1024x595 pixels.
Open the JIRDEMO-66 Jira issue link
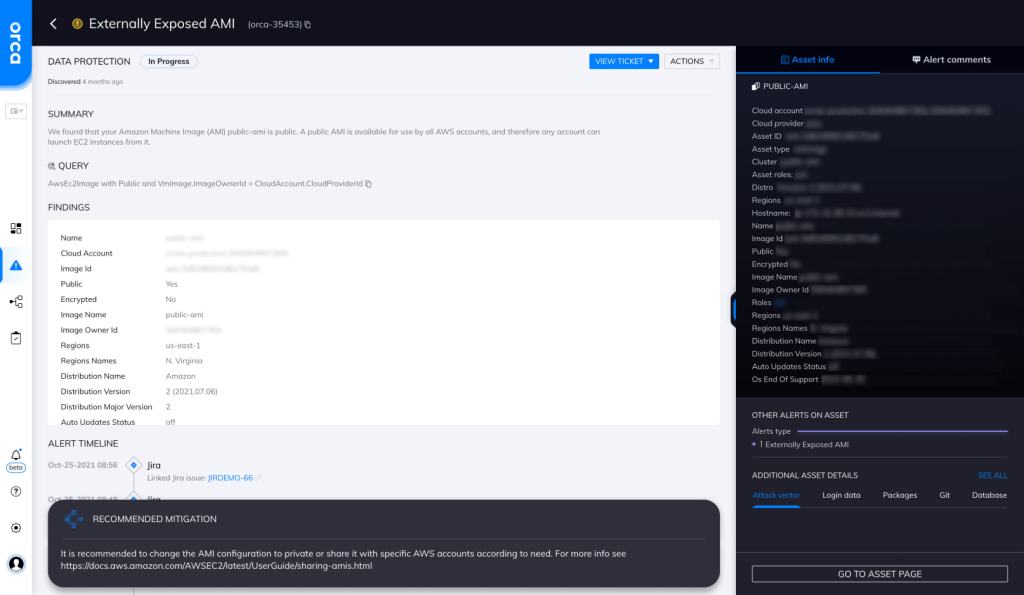coord(230,479)
